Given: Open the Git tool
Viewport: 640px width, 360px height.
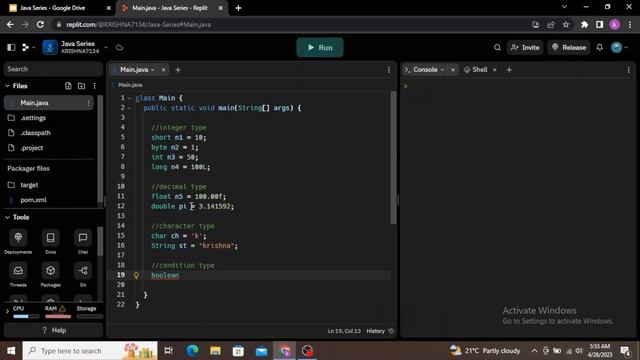Looking at the screenshot, I should 83,275.
